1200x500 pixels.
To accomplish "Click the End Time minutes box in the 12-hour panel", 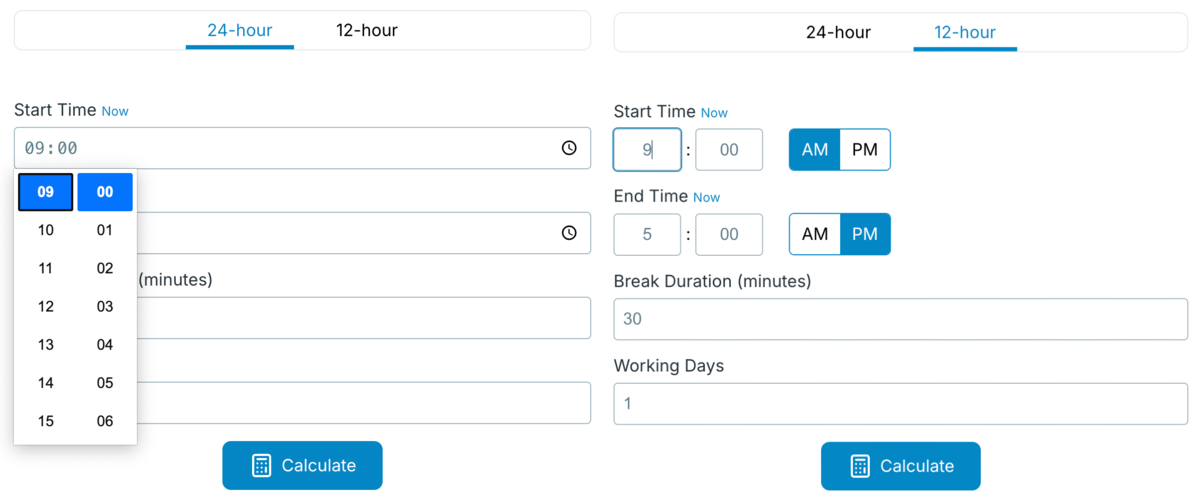I will click(729, 234).
